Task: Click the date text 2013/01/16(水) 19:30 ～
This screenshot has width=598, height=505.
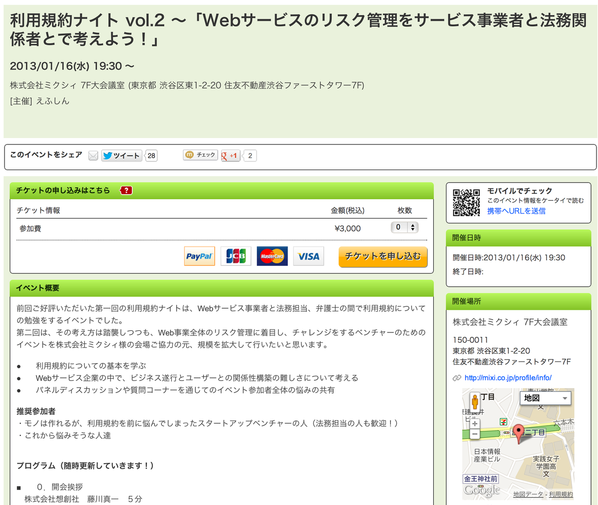Action: (72, 66)
